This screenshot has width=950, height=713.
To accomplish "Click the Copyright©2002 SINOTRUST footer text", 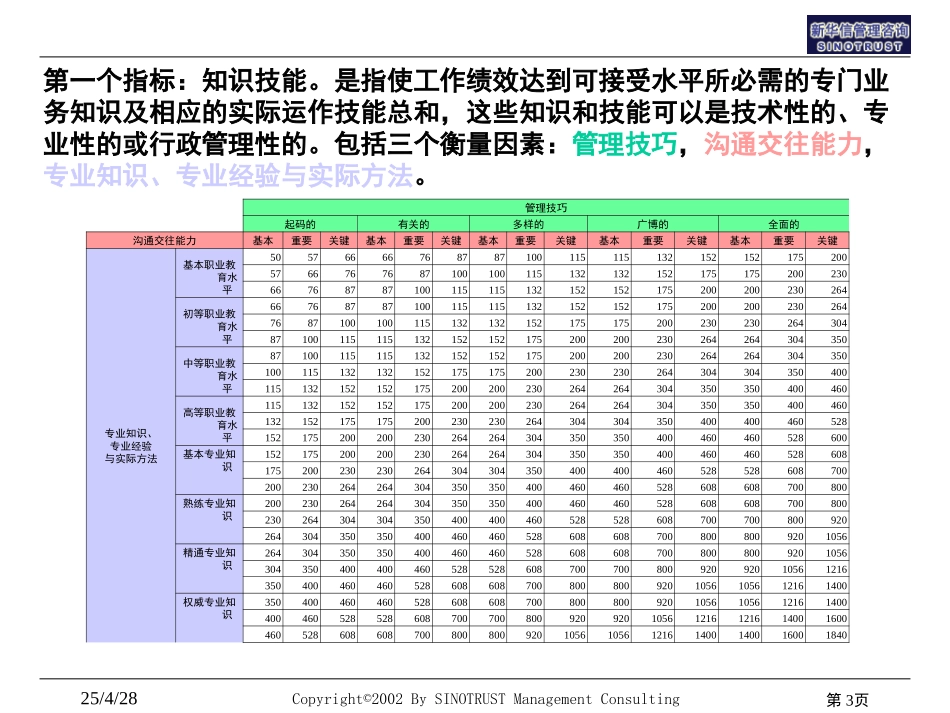I will click(486, 699).
